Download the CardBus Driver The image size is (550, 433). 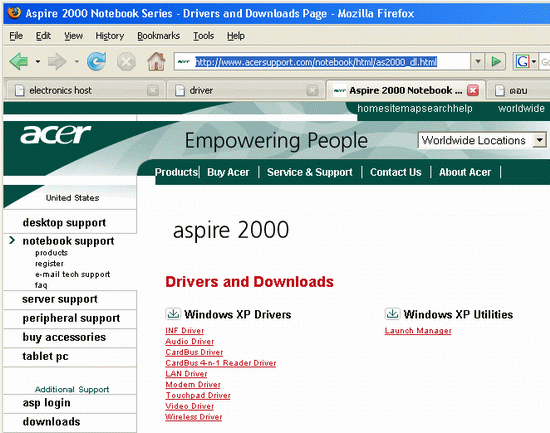[x=194, y=352]
